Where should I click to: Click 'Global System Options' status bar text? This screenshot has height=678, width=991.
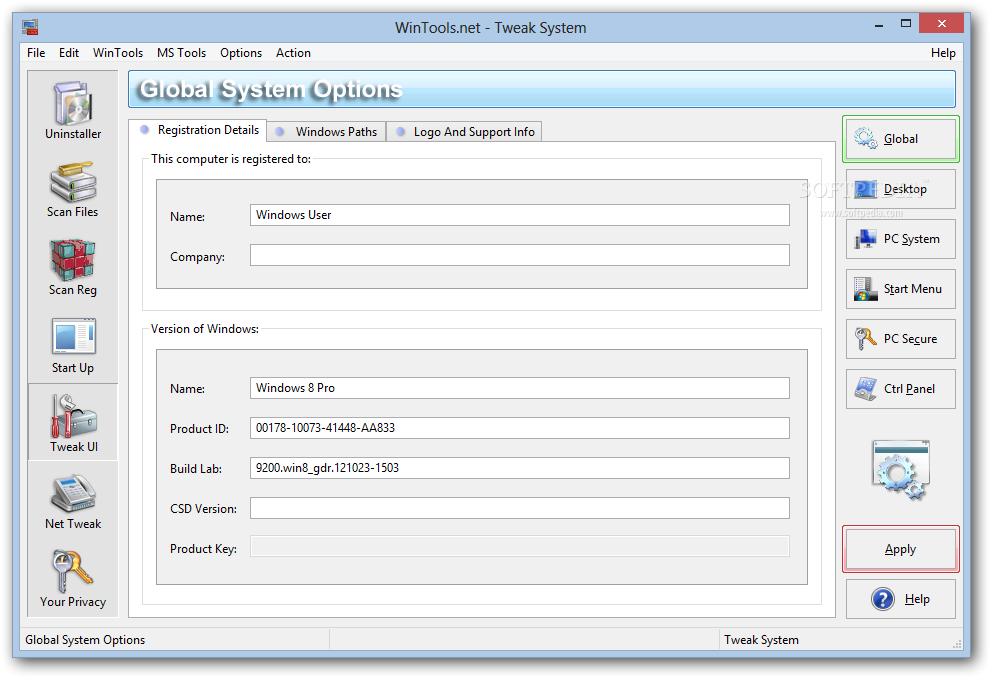click(x=85, y=640)
